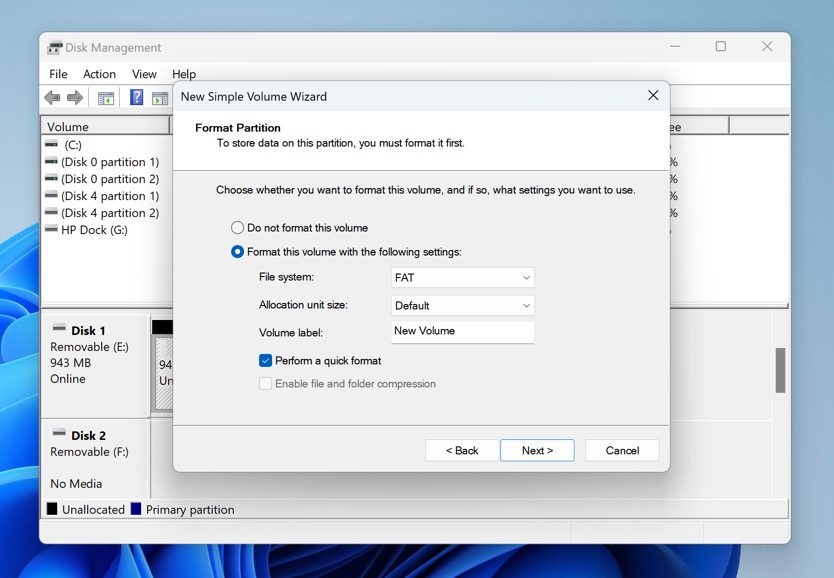The width and height of the screenshot is (834, 578).
Task: Click the Next button in the wizard
Action: pos(537,450)
